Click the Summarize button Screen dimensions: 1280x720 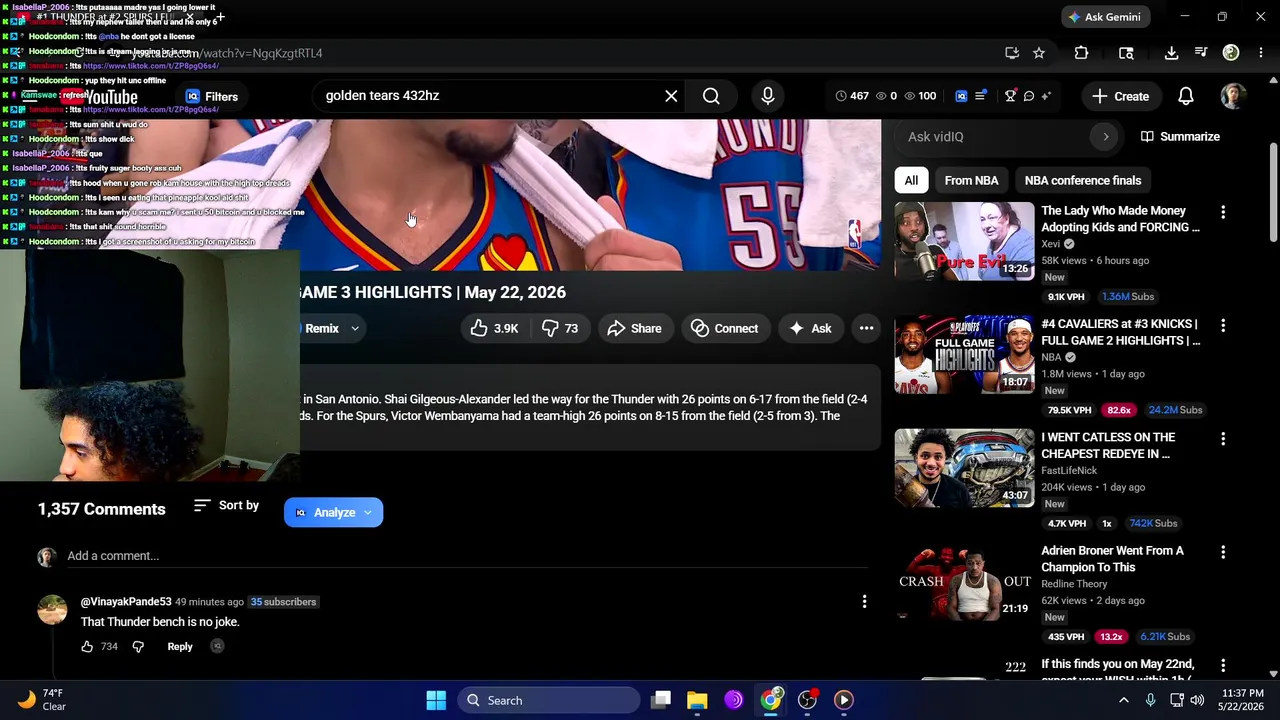coord(1180,136)
